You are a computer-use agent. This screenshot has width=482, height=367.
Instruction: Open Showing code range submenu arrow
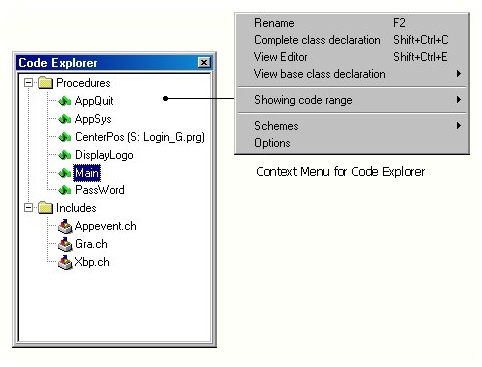click(x=459, y=99)
